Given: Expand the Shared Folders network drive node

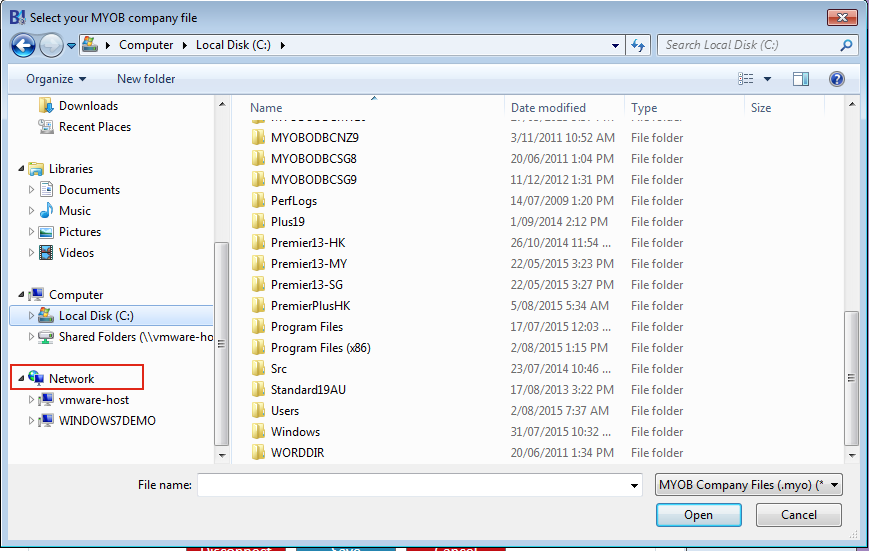Looking at the screenshot, I should coord(31,337).
